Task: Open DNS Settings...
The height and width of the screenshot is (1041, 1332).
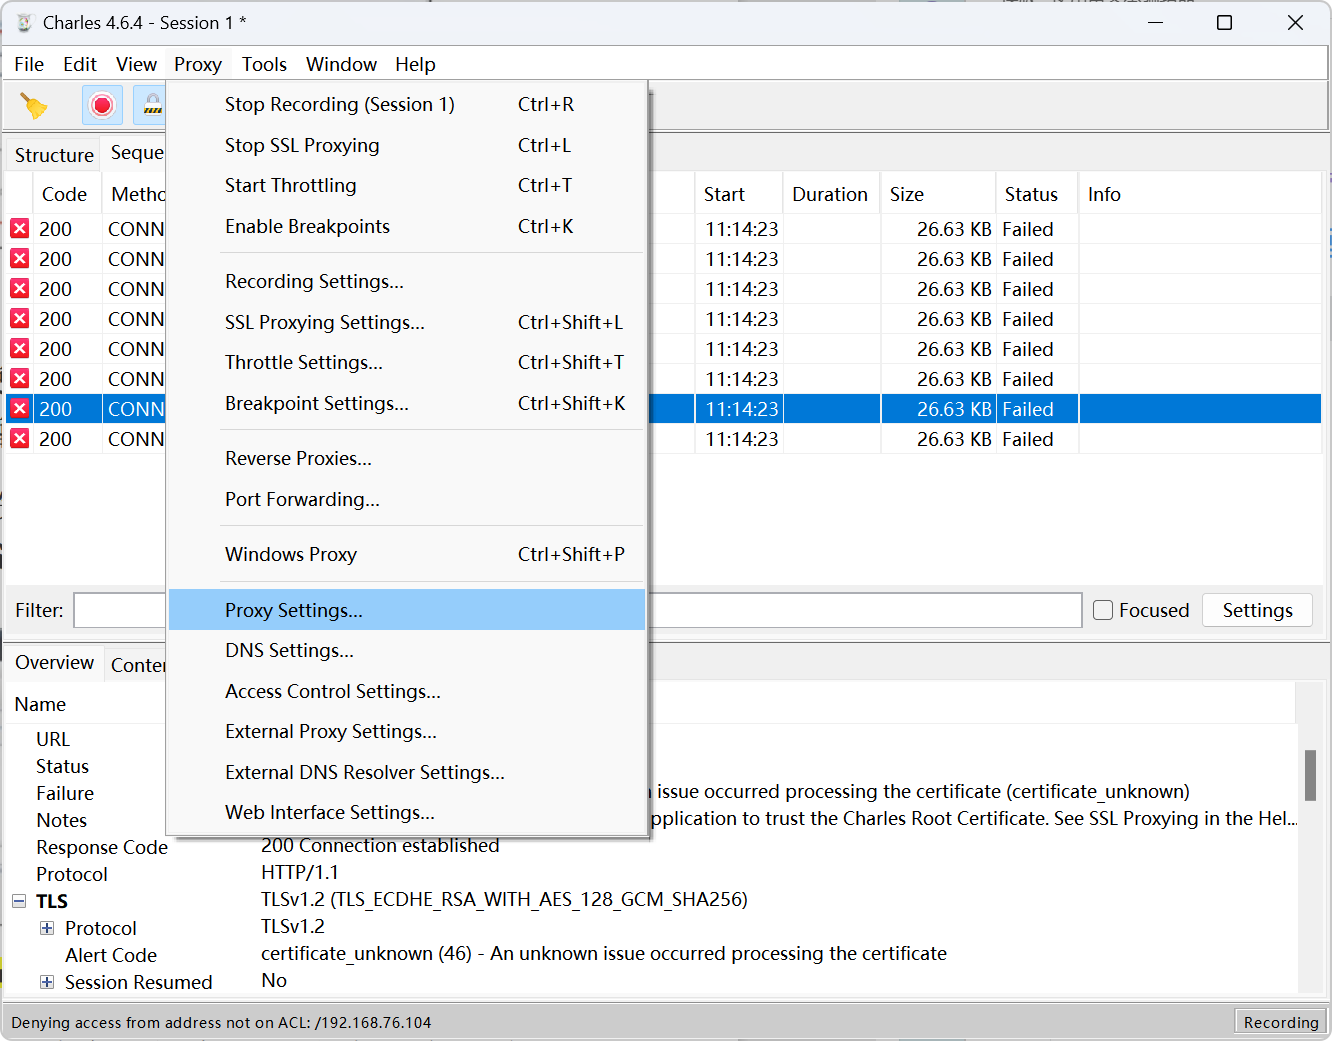Action: [407, 651]
